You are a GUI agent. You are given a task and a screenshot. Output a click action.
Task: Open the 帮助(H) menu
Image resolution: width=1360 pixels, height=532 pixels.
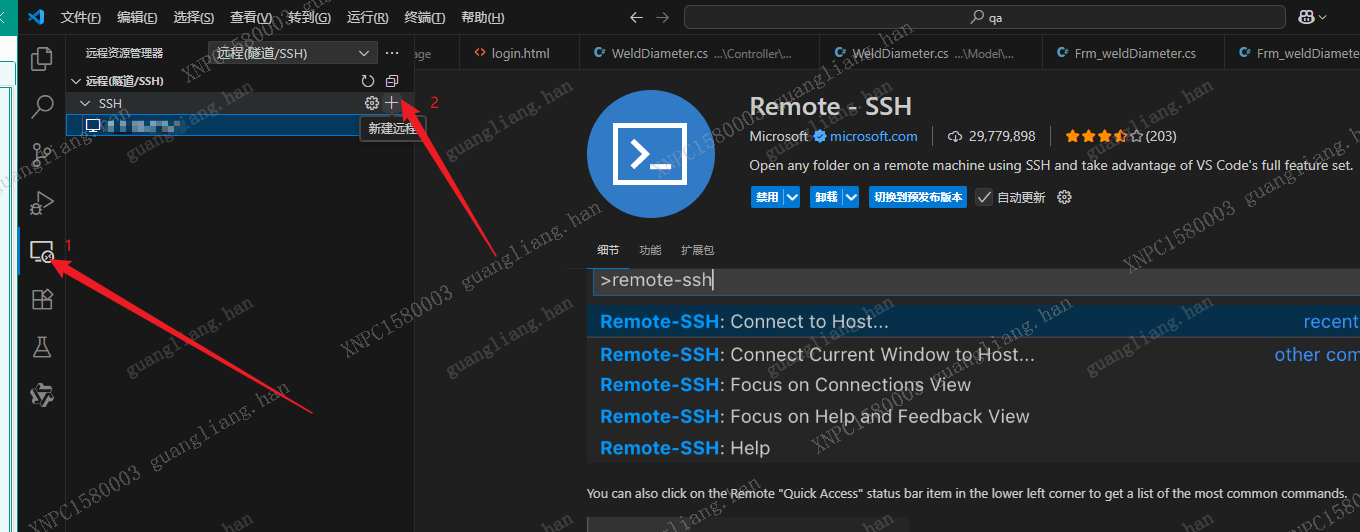pos(483,17)
